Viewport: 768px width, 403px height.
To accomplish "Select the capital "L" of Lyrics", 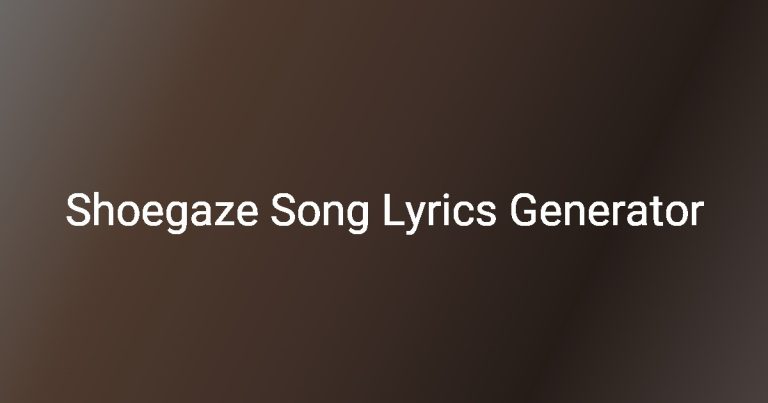I will [394, 211].
